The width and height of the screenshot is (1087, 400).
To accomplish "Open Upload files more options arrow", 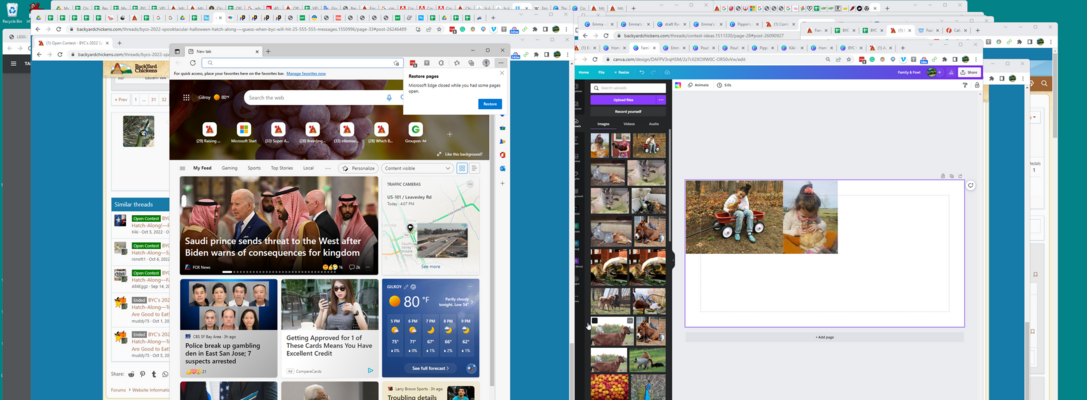I will click(661, 100).
